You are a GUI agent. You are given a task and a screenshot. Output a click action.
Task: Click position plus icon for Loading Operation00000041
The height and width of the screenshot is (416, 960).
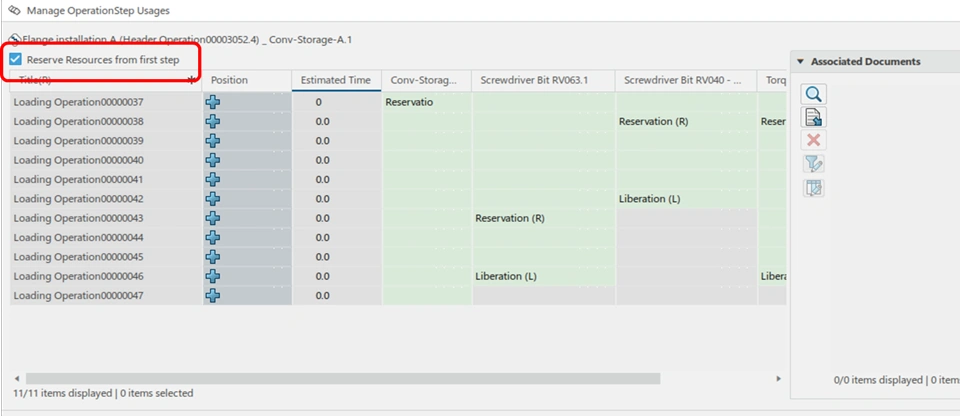(x=213, y=179)
